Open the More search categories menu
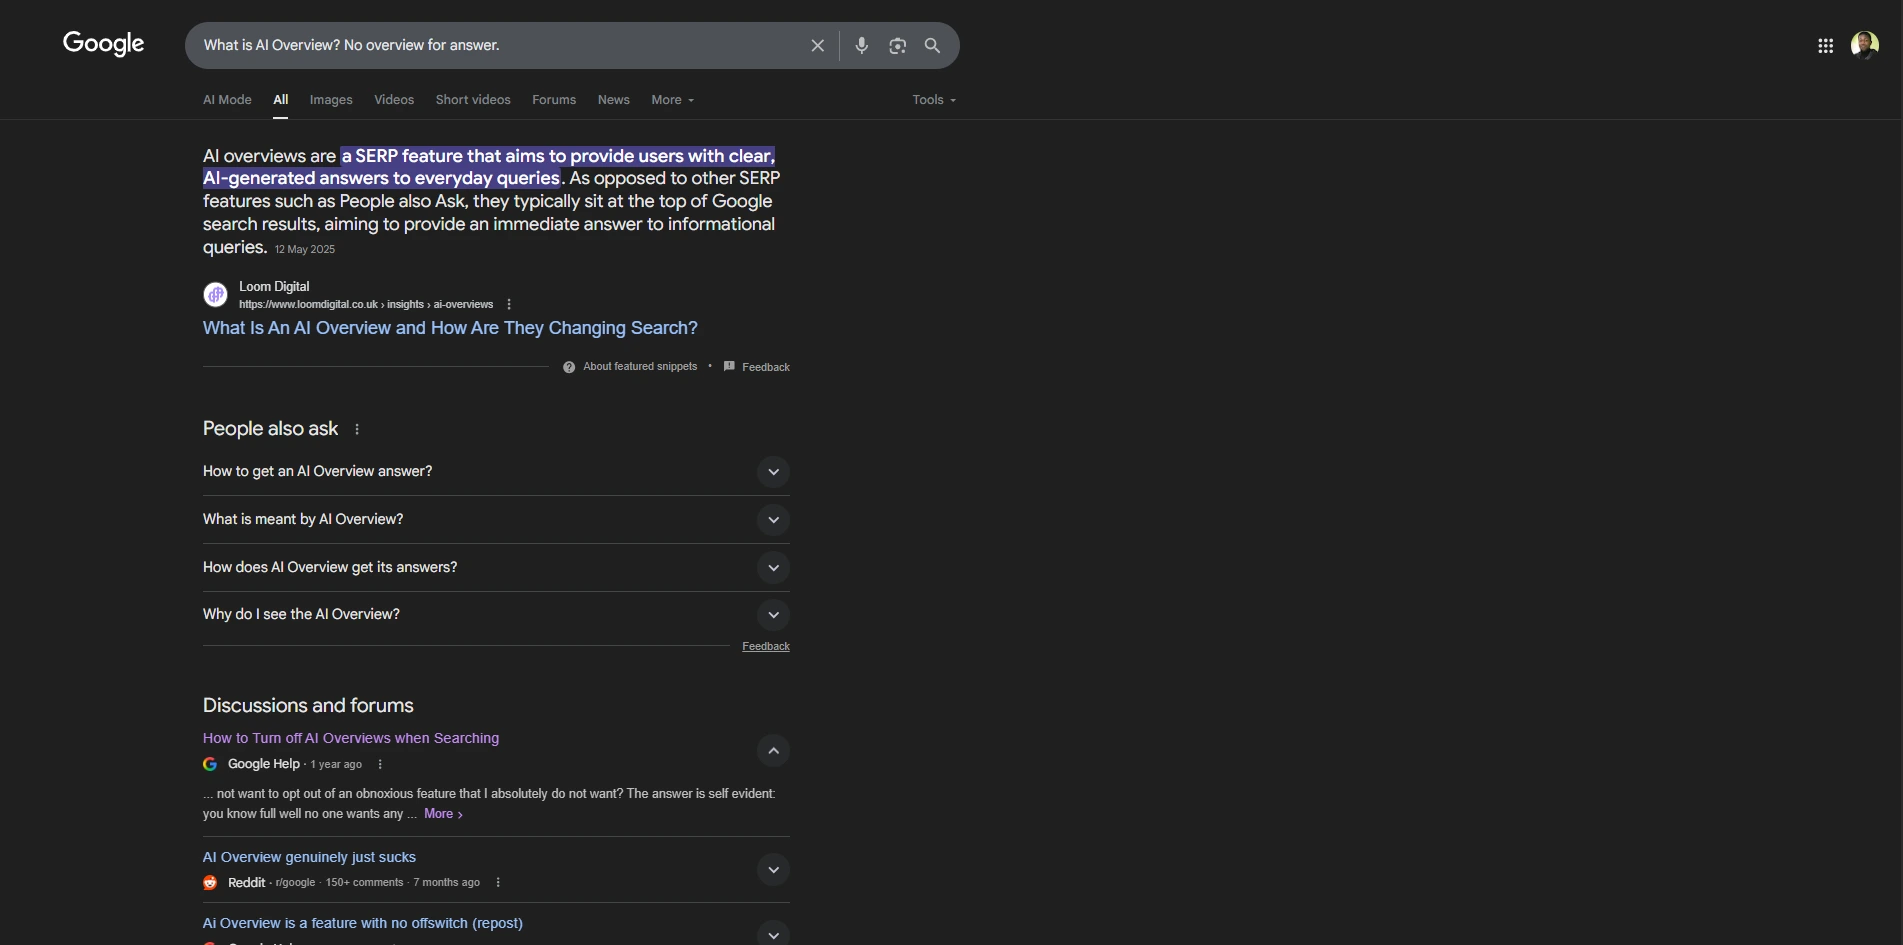This screenshot has width=1903, height=945. coord(671,100)
